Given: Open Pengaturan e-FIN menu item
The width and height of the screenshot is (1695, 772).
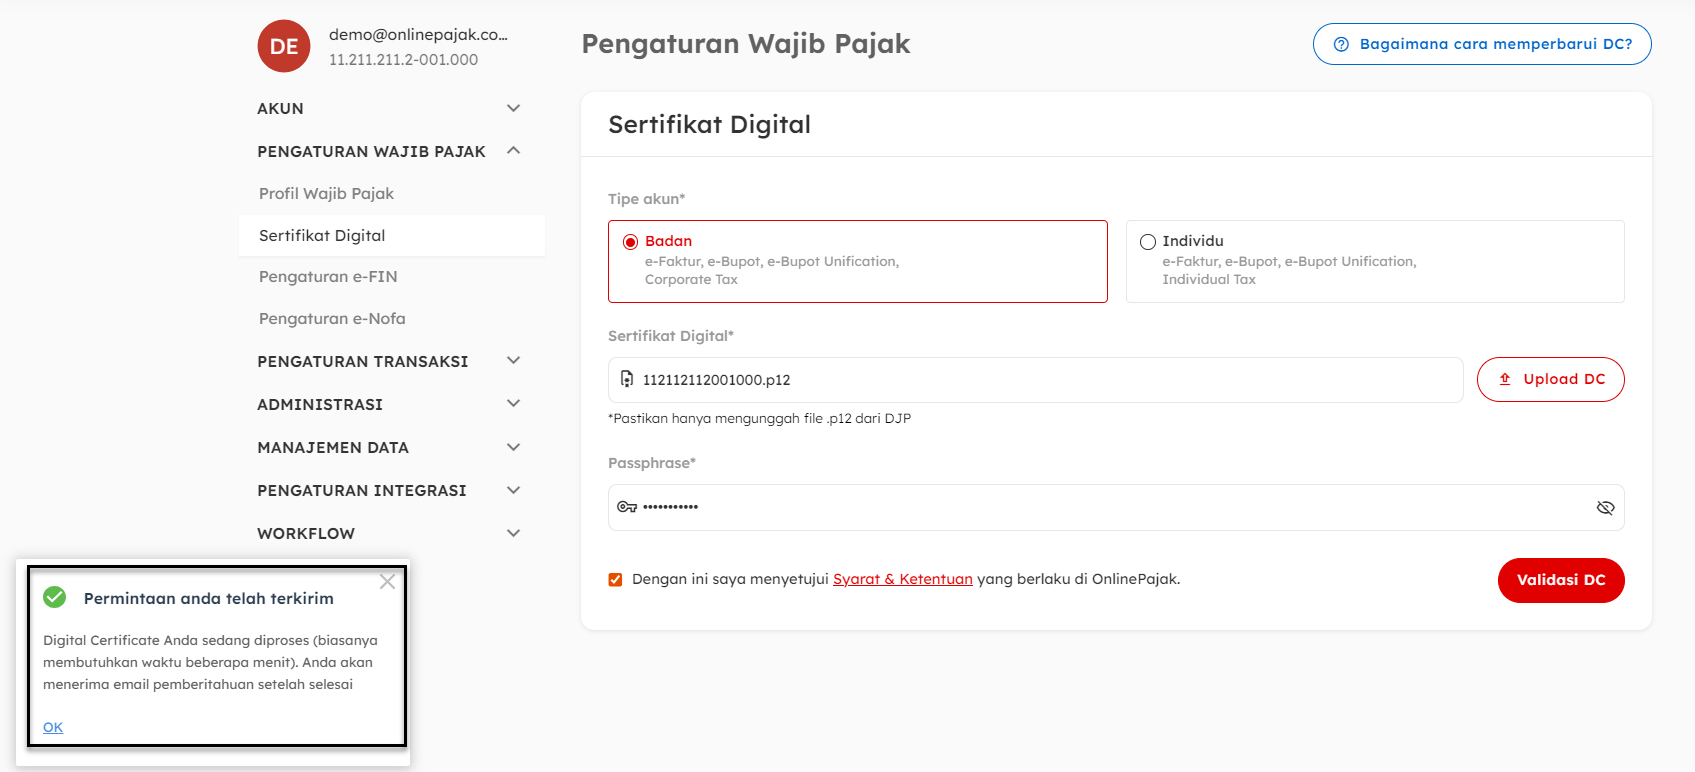Looking at the screenshot, I should pyautogui.click(x=328, y=277).
